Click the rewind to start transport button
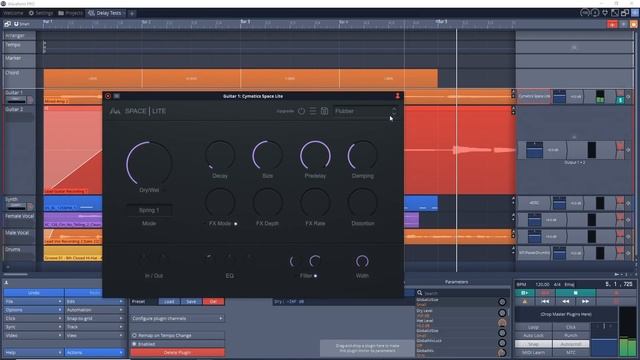The image size is (640, 360). [545, 302]
